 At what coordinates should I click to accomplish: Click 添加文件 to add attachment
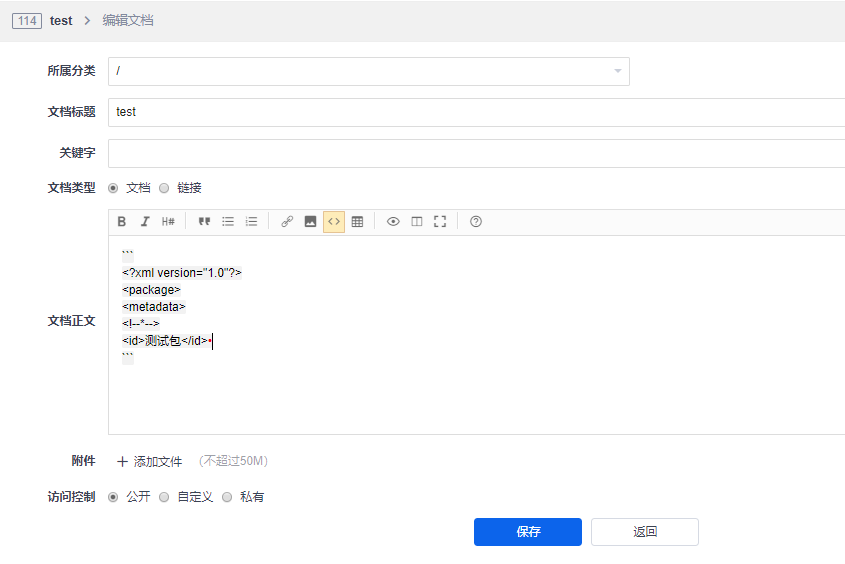(x=150, y=462)
